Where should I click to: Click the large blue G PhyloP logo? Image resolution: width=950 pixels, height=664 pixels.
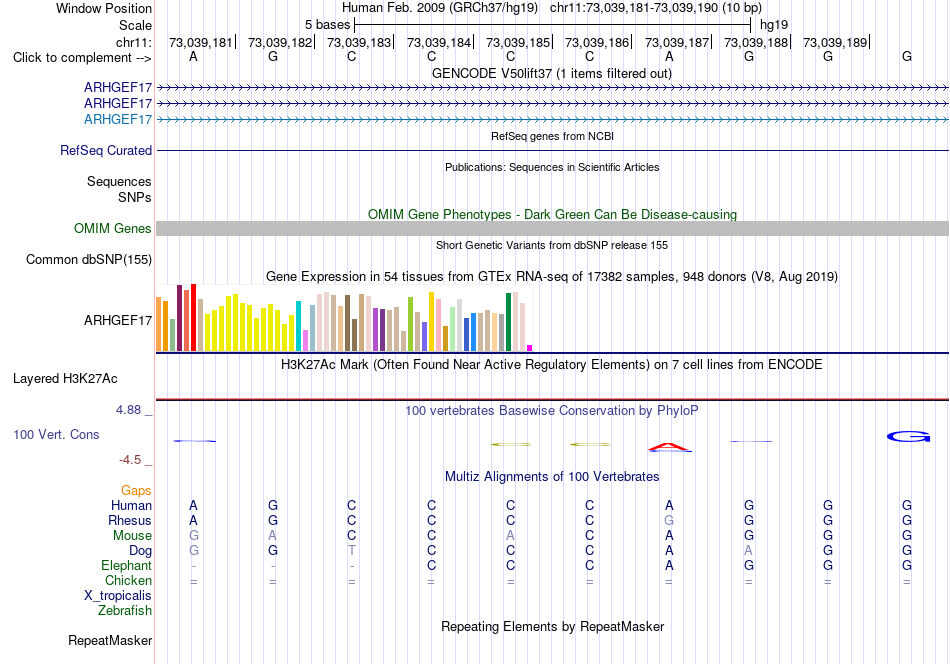click(x=908, y=436)
